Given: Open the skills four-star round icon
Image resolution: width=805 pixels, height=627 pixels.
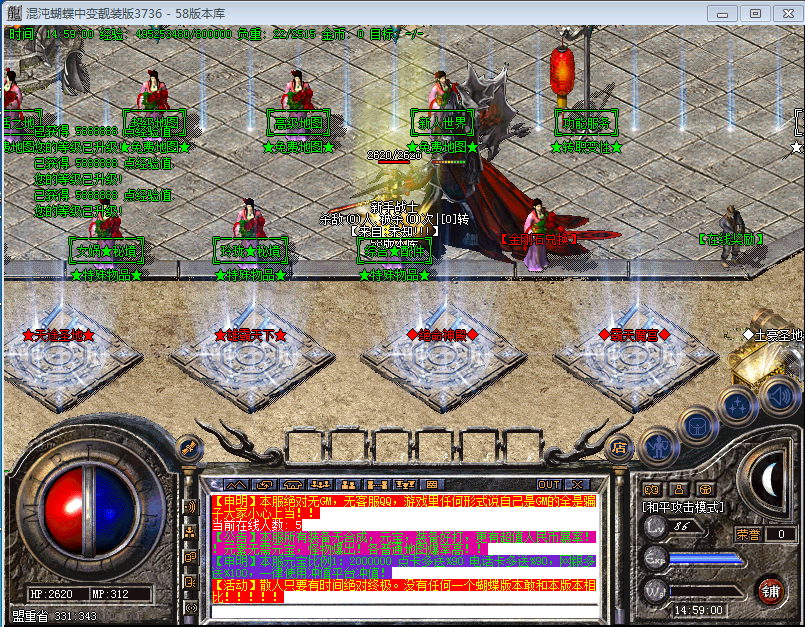Looking at the screenshot, I should click(x=739, y=405).
